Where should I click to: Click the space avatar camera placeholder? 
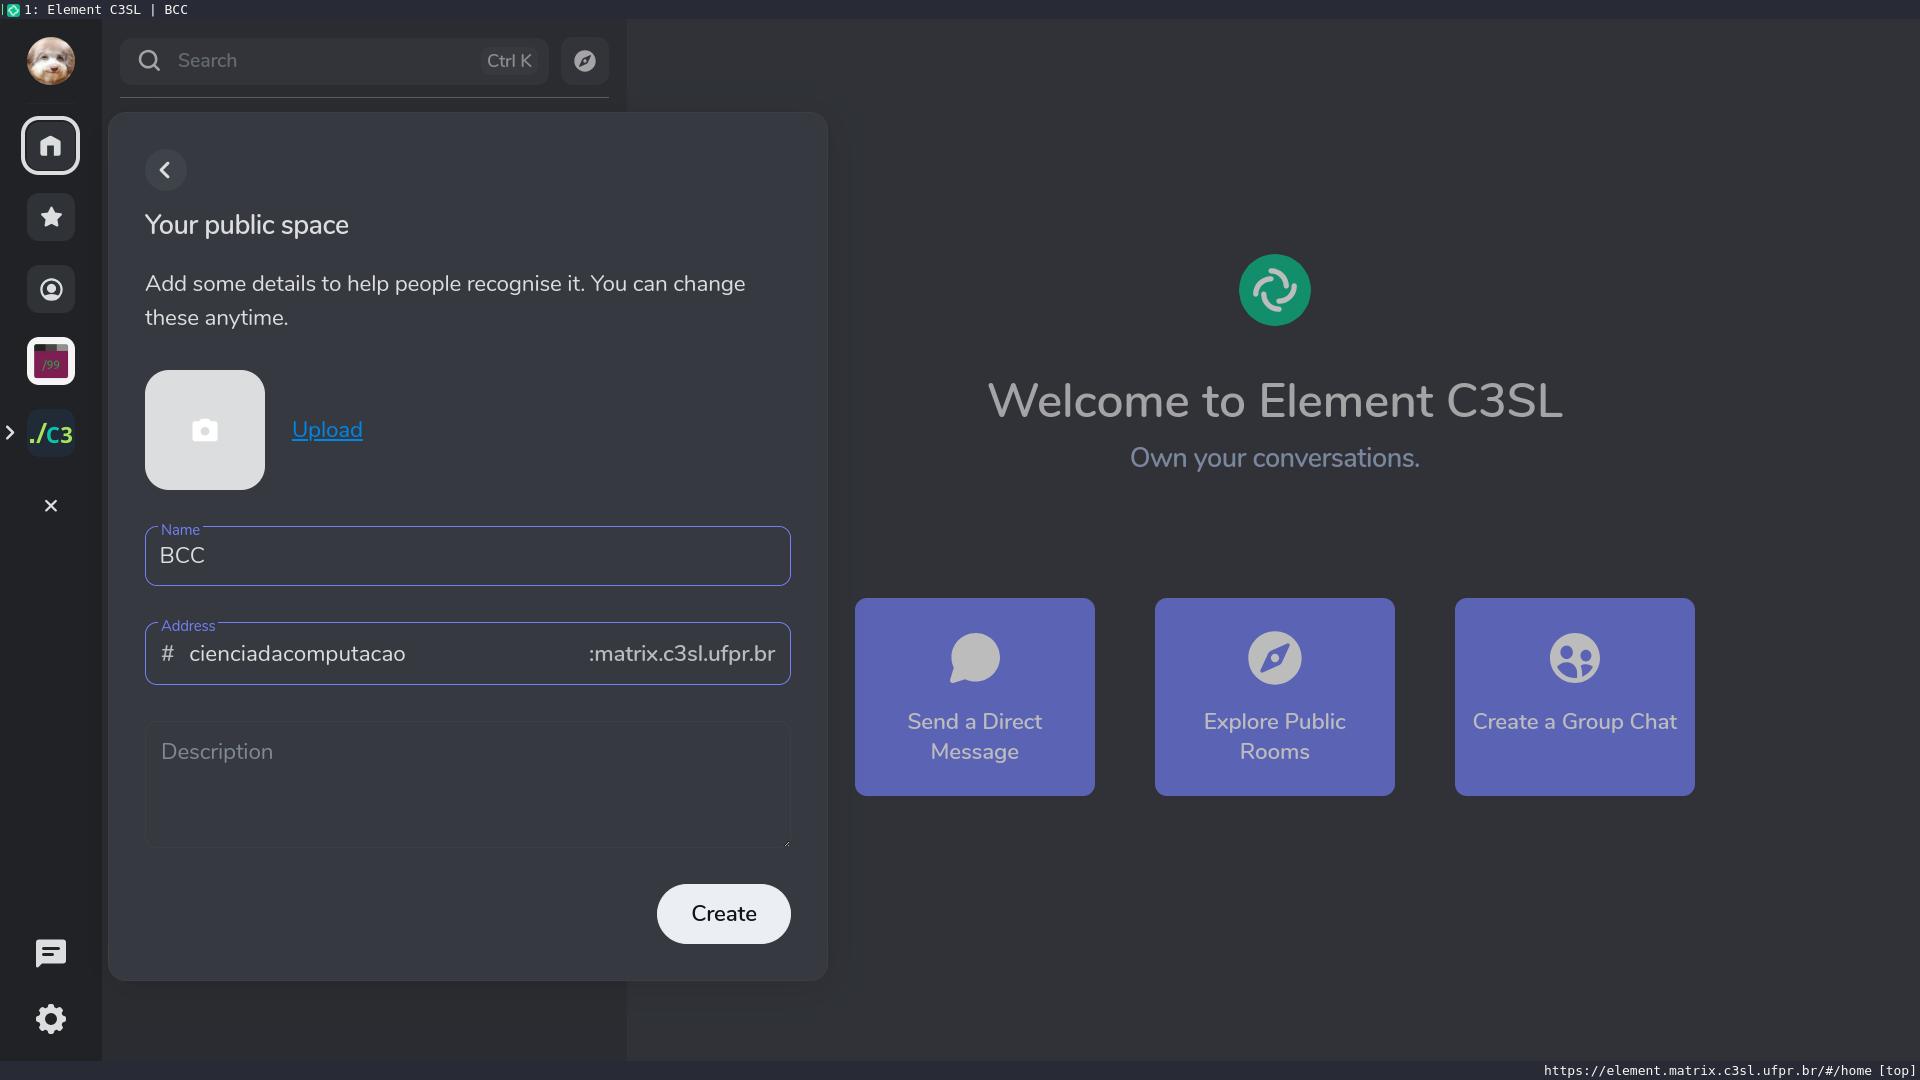[x=205, y=430]
